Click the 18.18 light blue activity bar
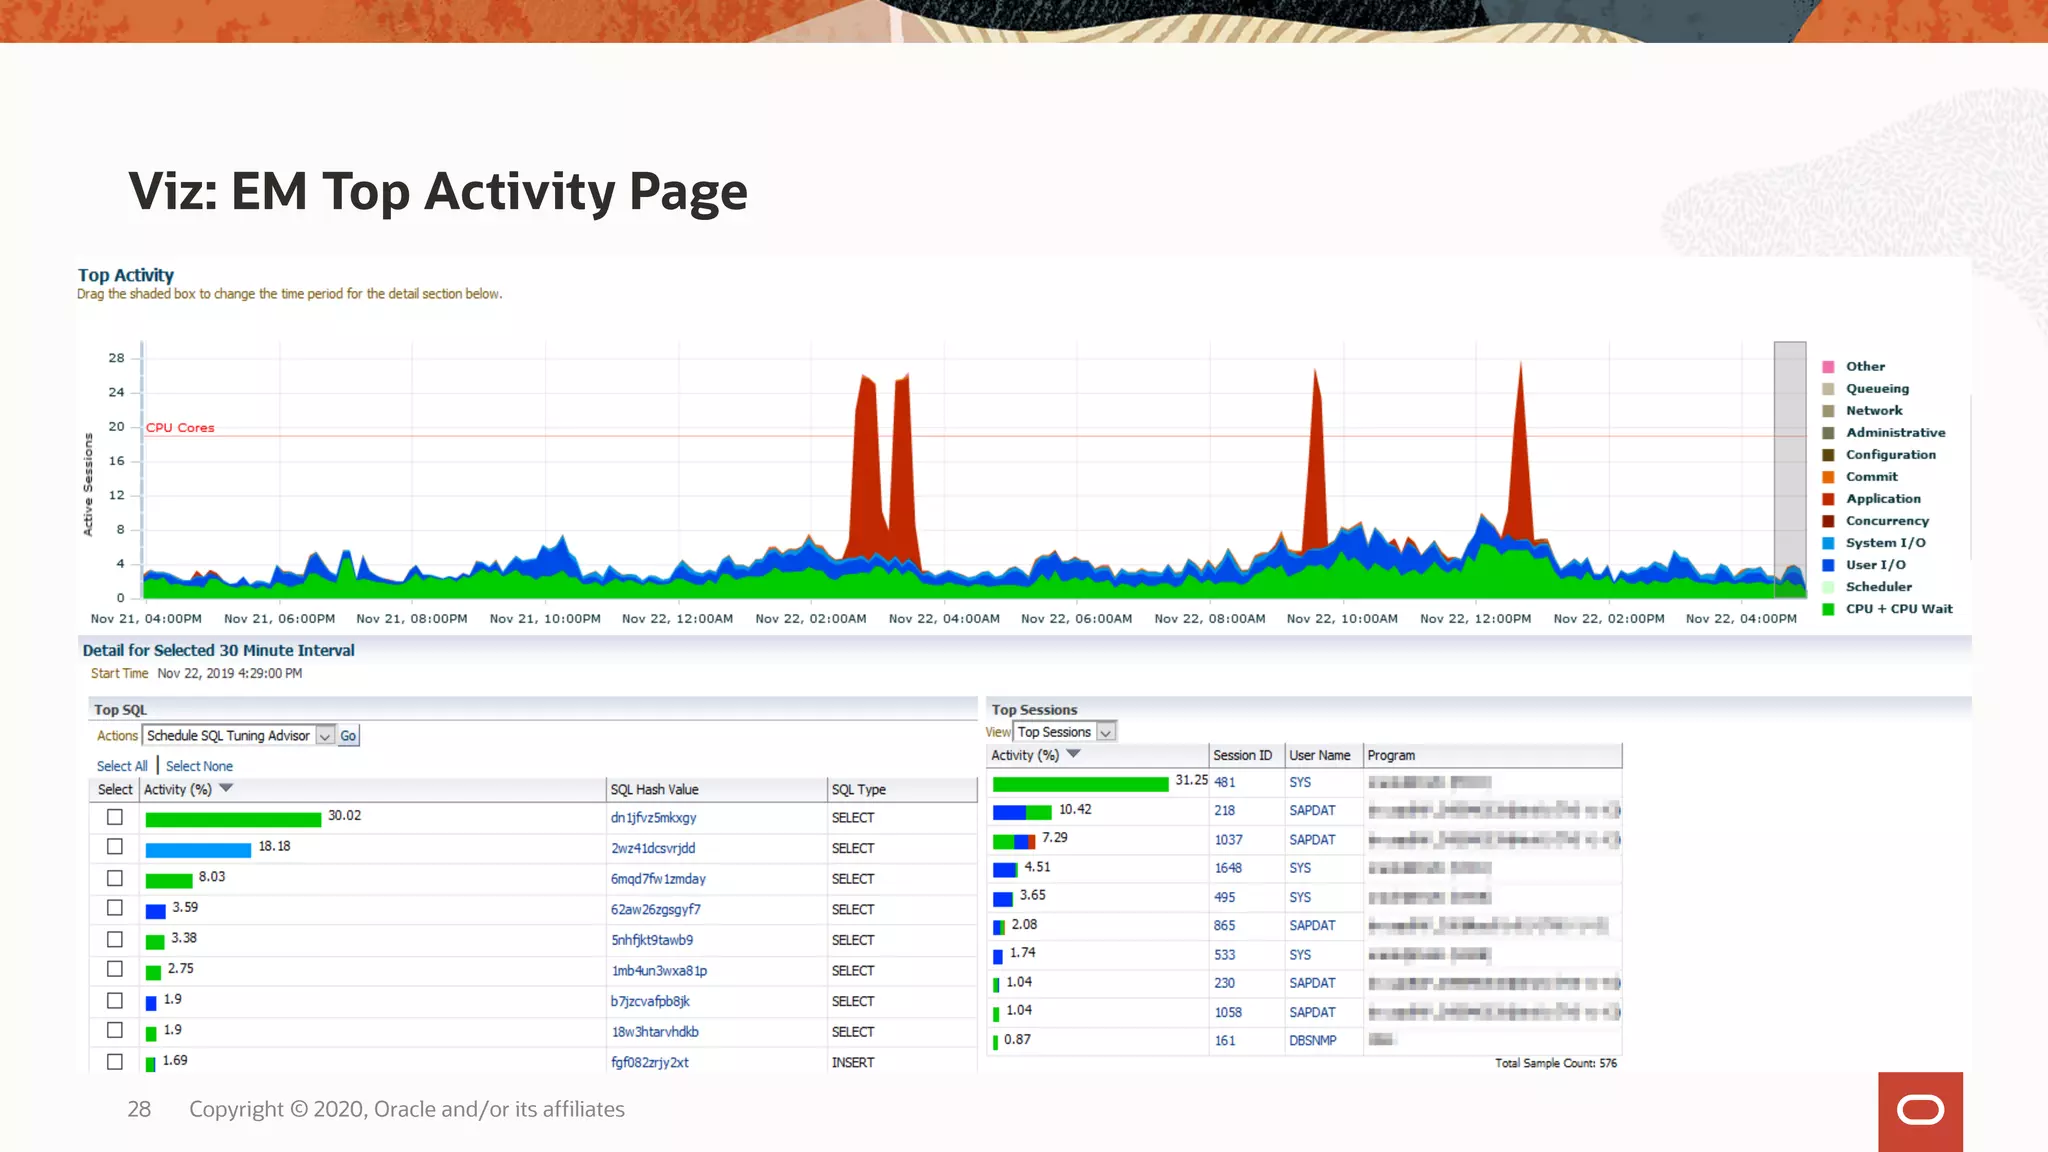This screenshot has width=2048, height=1152. click(198, 850)
